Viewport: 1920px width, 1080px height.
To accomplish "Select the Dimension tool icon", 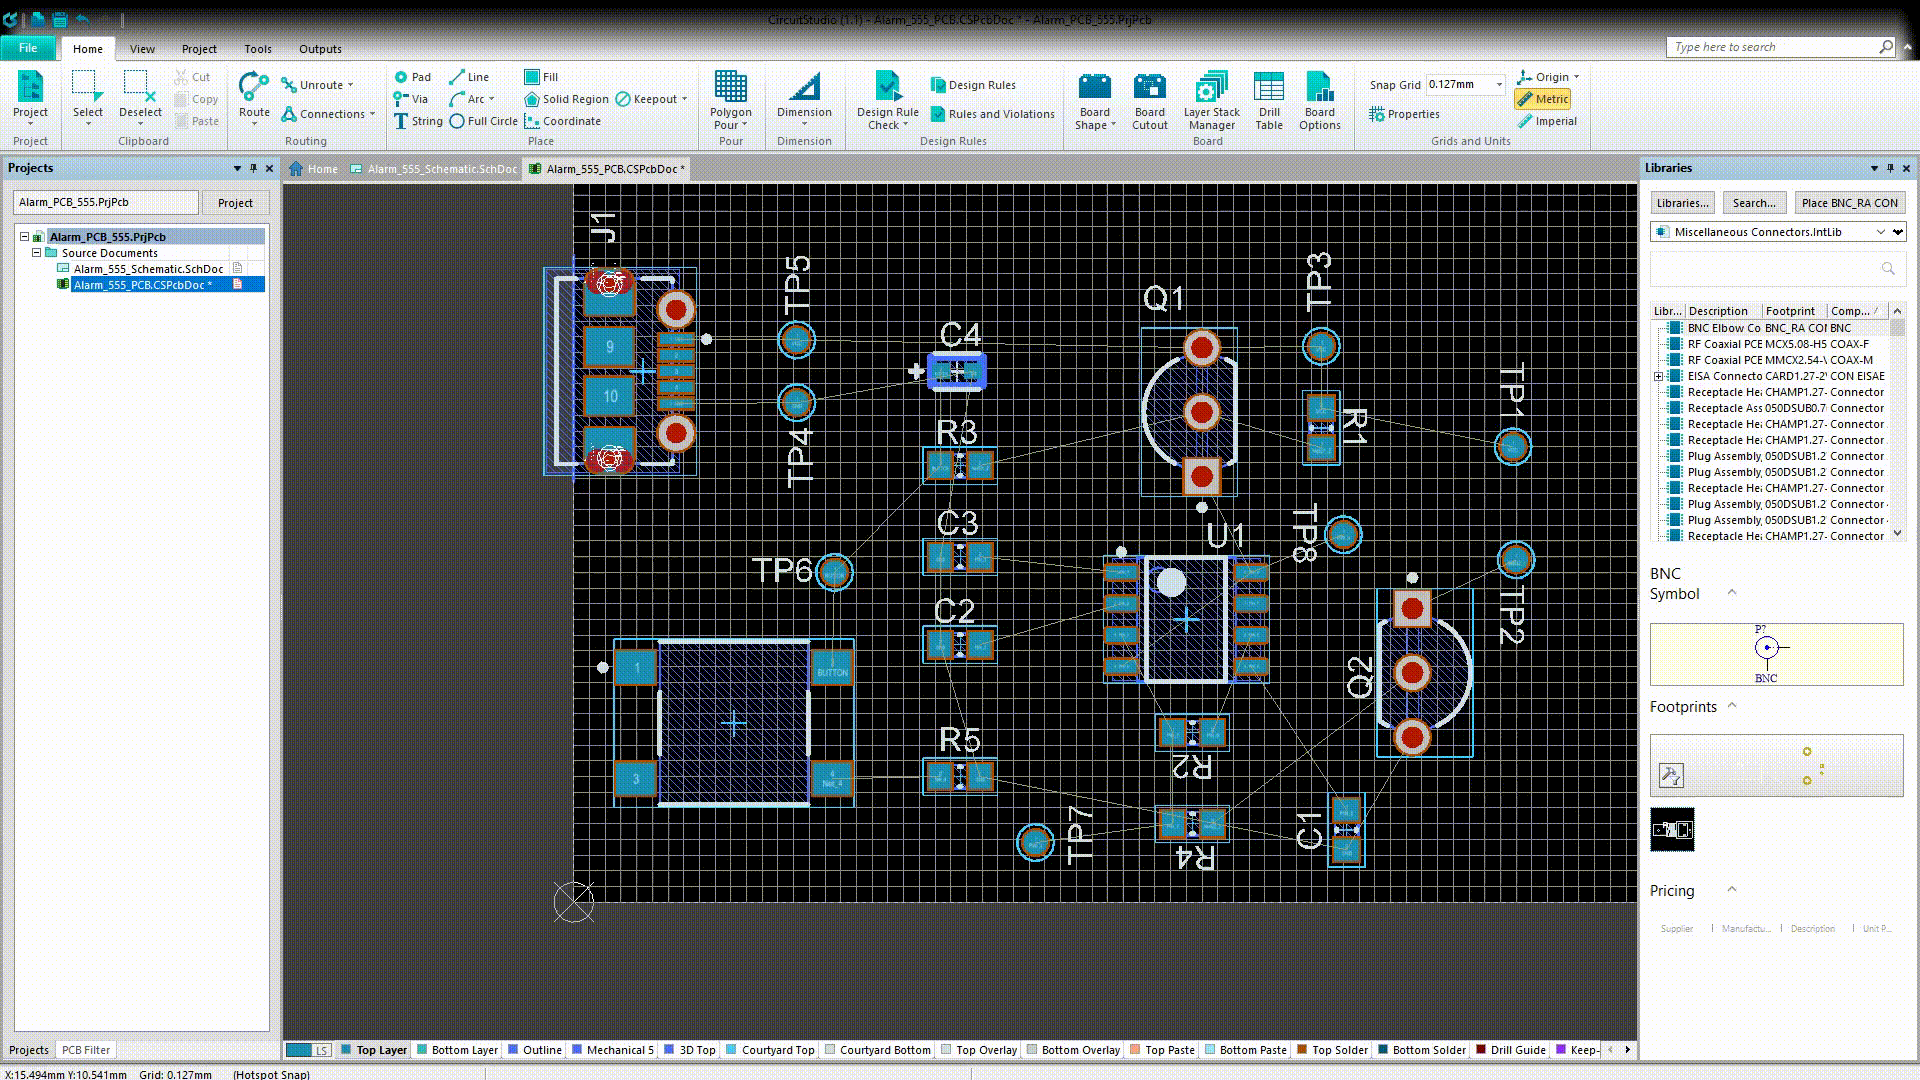I will [x=803, y=88].
